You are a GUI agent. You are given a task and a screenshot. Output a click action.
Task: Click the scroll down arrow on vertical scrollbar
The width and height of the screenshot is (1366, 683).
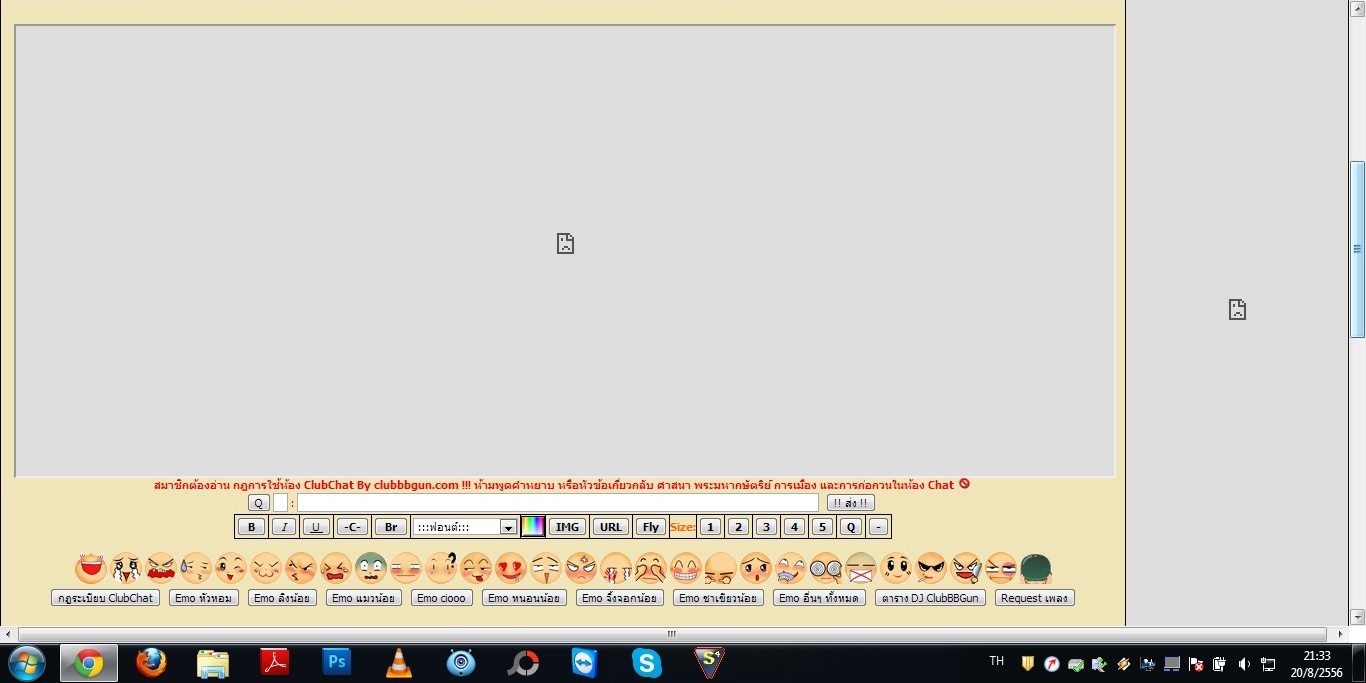pyautogui.click(x=1357, y=617)
